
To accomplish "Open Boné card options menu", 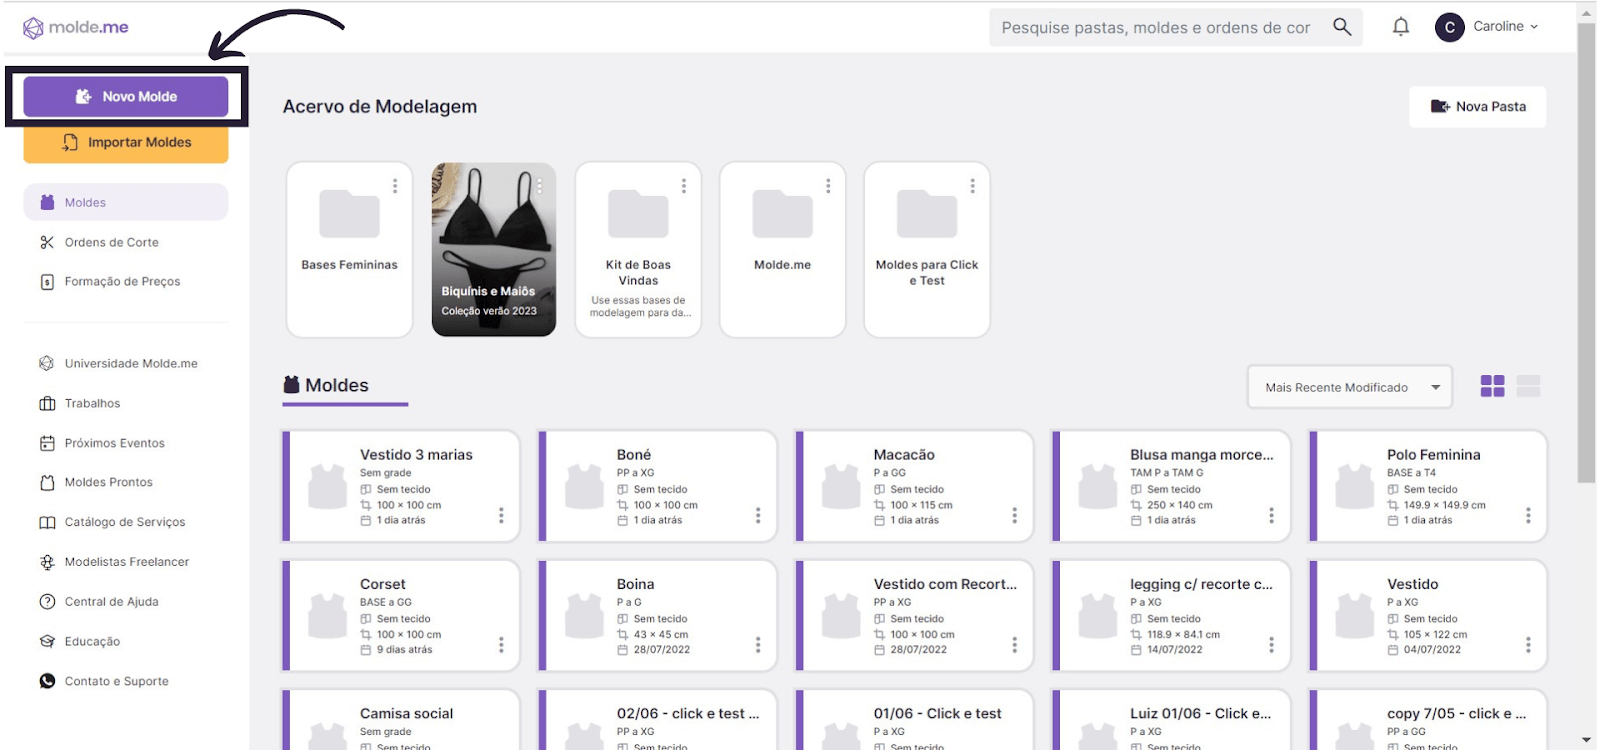I will [758, 515].
